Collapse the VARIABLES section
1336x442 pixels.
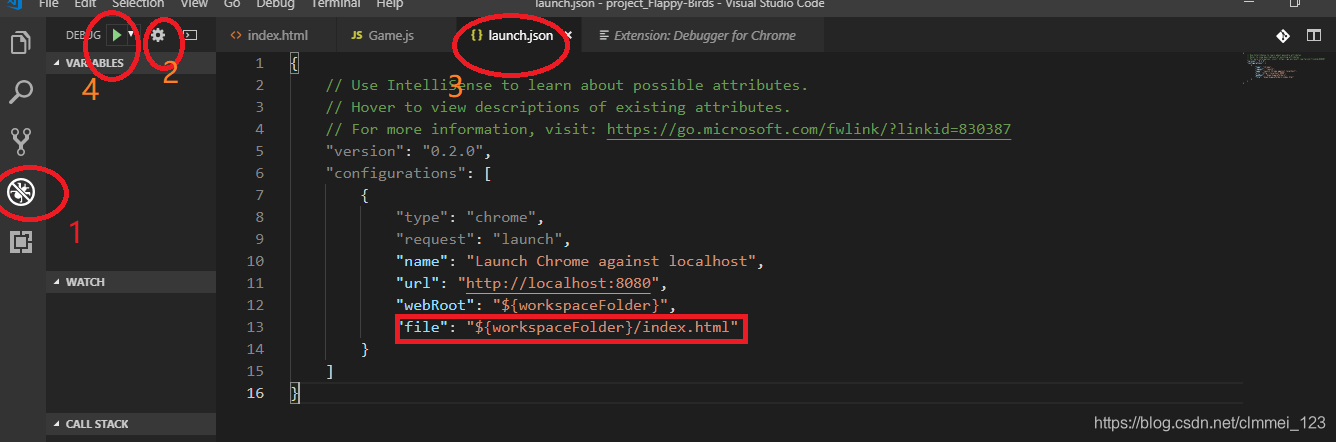(131, 63)
